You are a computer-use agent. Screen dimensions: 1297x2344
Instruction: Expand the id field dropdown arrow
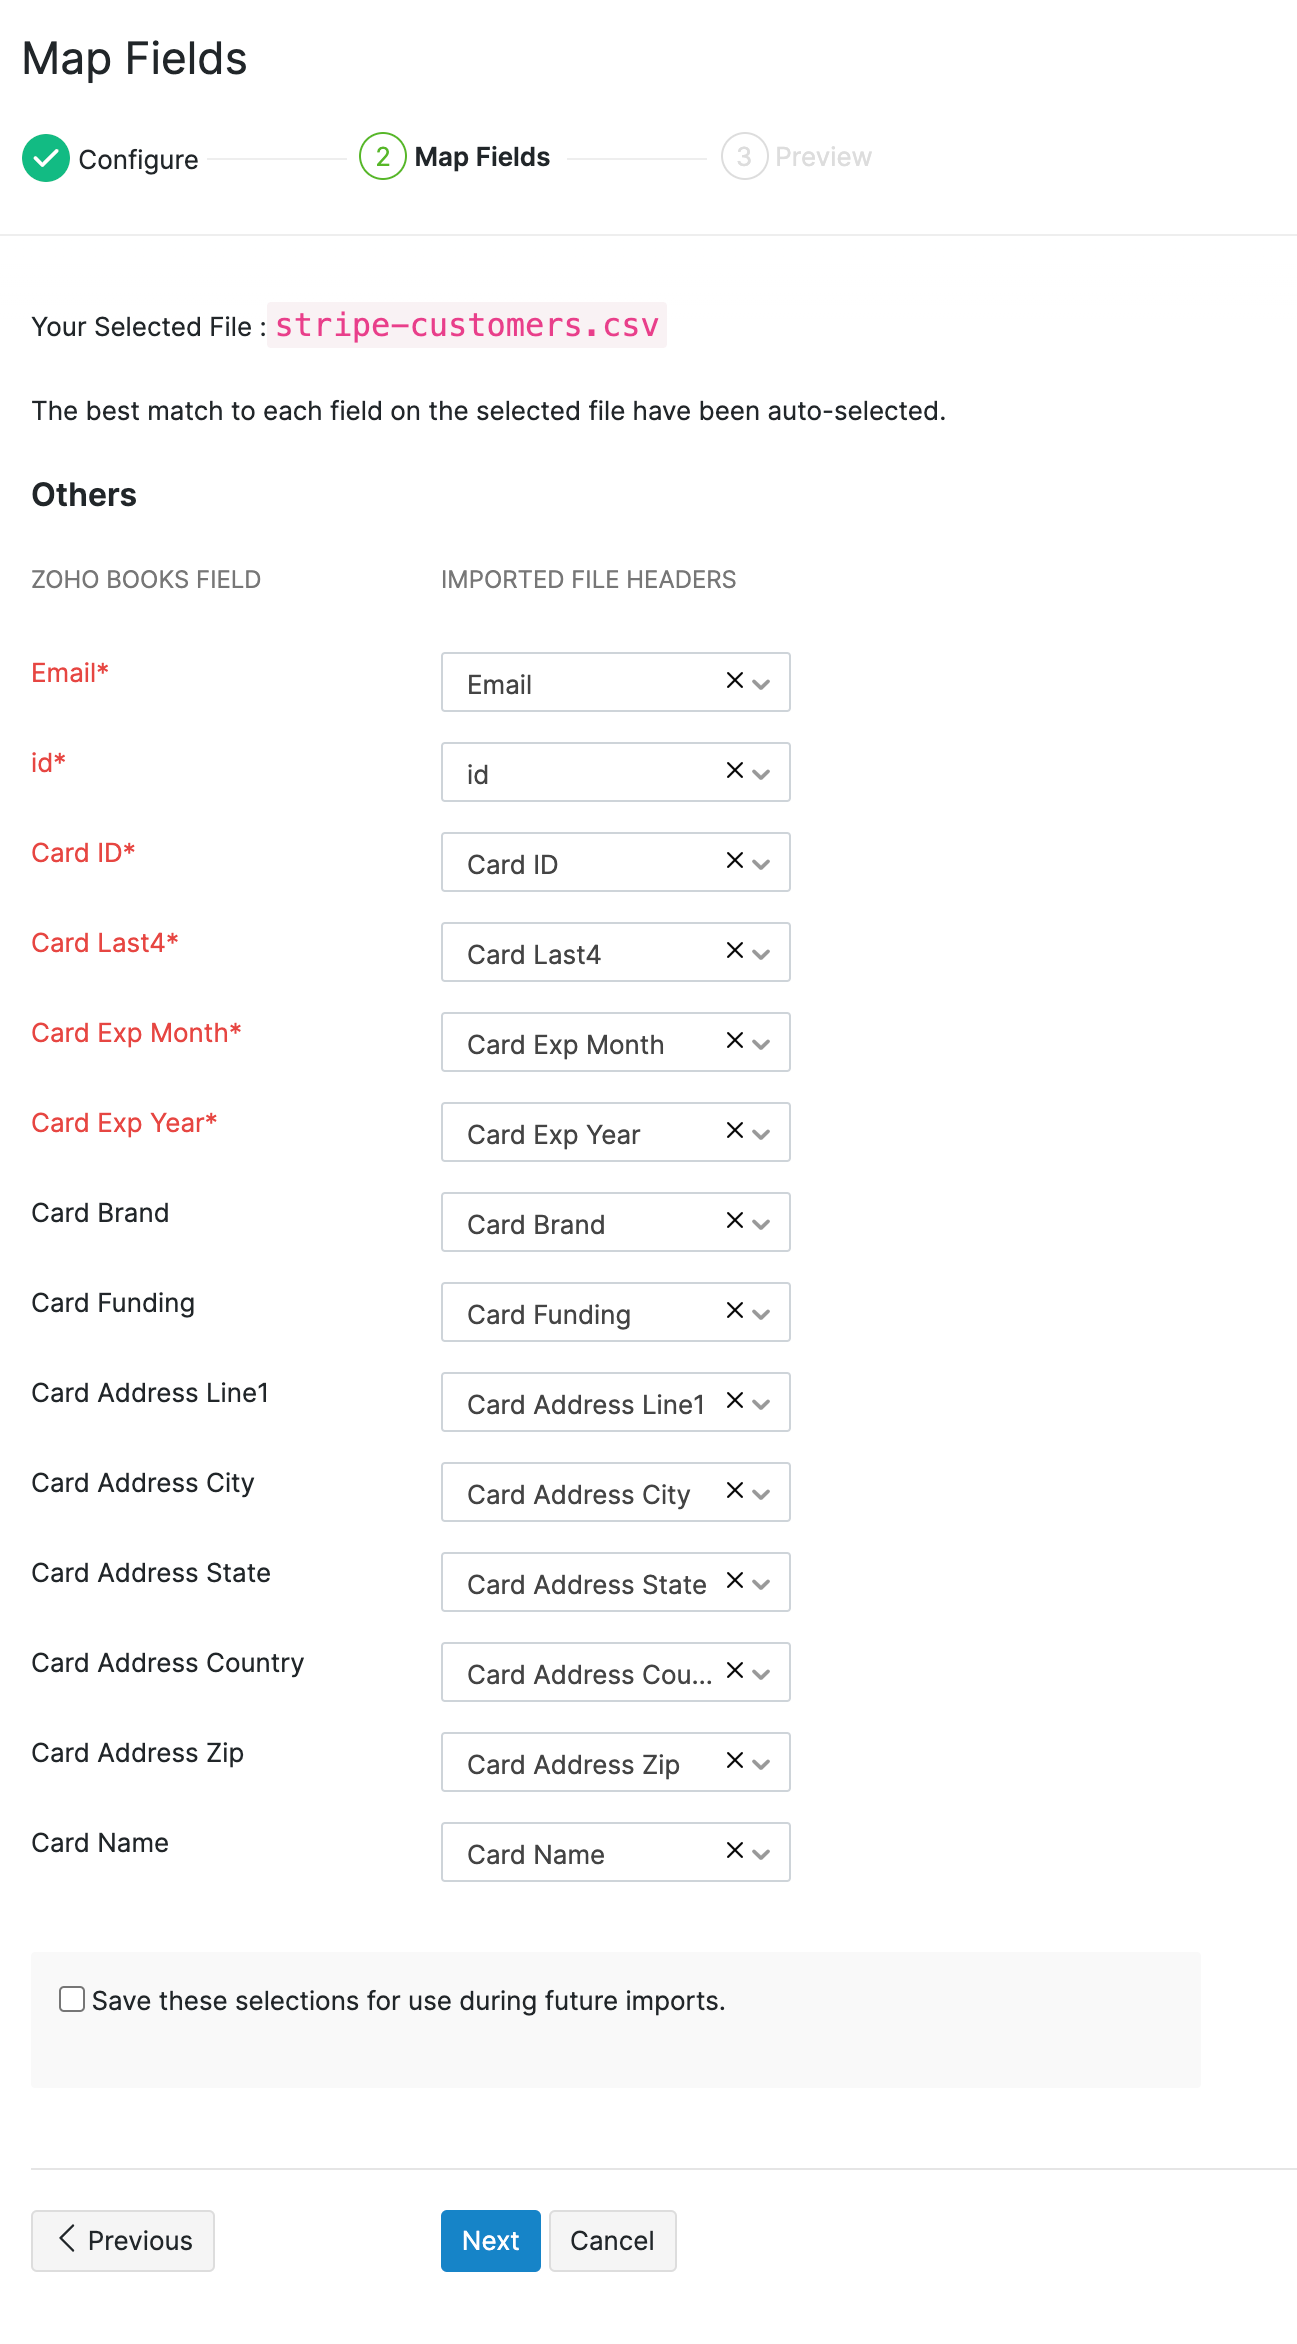click(762, 774)
